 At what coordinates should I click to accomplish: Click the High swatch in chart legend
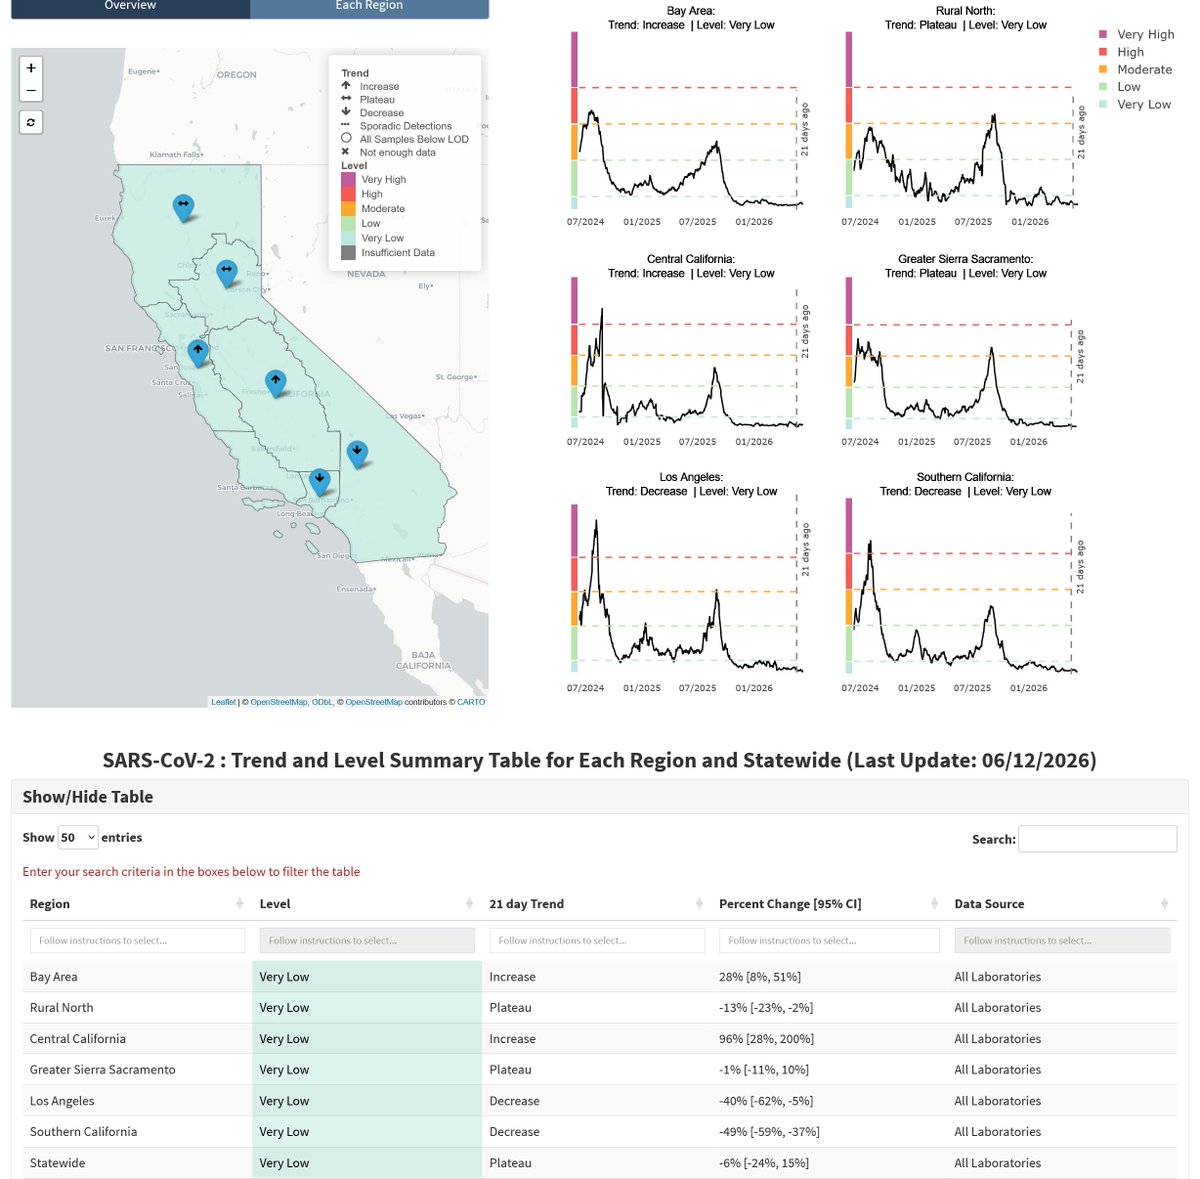point(1103,52)
